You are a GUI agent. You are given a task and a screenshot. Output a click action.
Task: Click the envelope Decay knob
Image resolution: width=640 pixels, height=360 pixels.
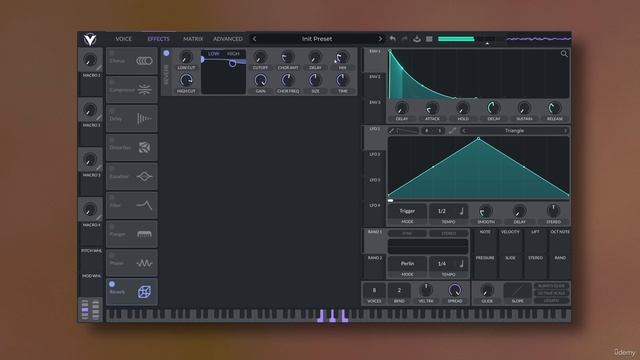[x=493, y=108]
